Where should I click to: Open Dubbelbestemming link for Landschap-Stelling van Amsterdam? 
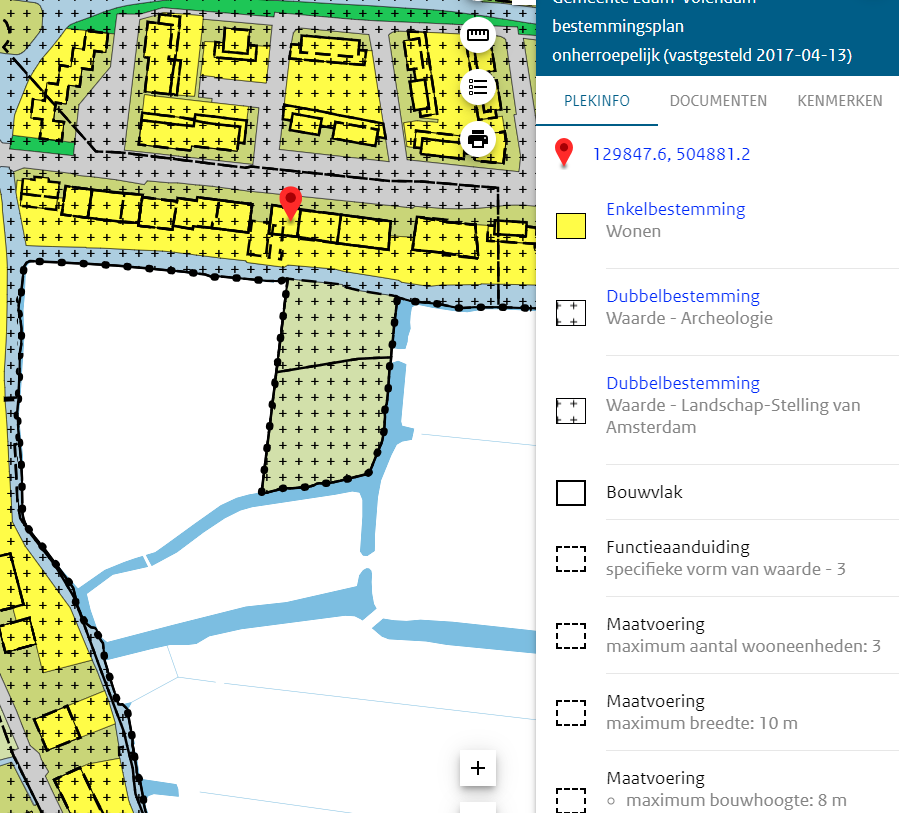682,383
